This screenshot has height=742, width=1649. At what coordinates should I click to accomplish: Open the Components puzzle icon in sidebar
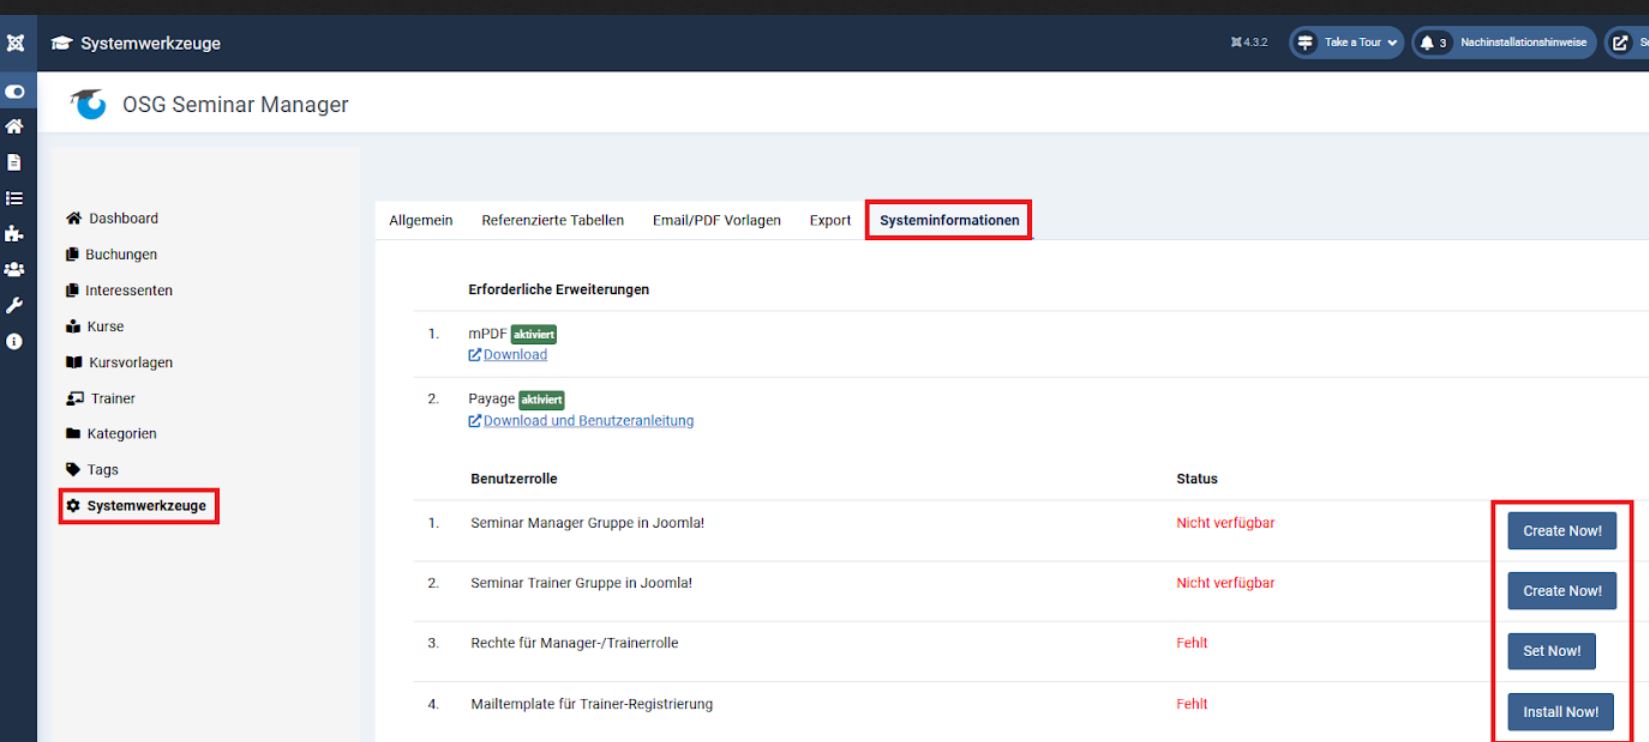(x=15, y=234)
